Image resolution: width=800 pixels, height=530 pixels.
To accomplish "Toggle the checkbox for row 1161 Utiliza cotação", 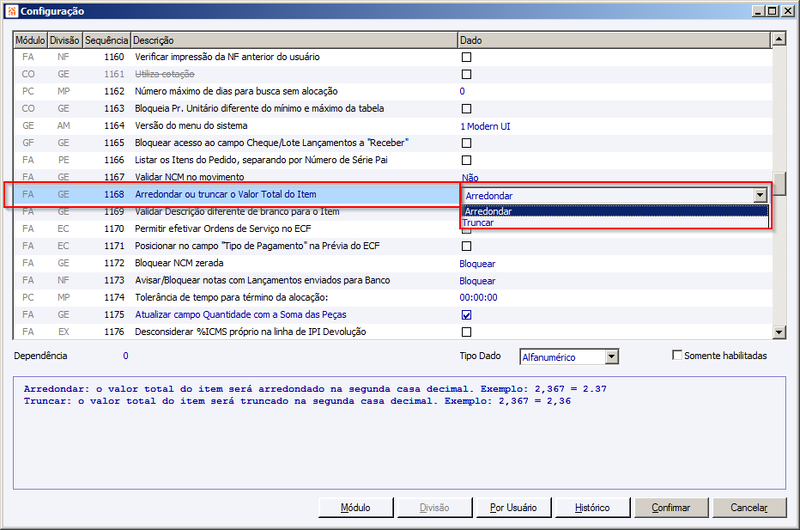I will (x=466, y=74).
